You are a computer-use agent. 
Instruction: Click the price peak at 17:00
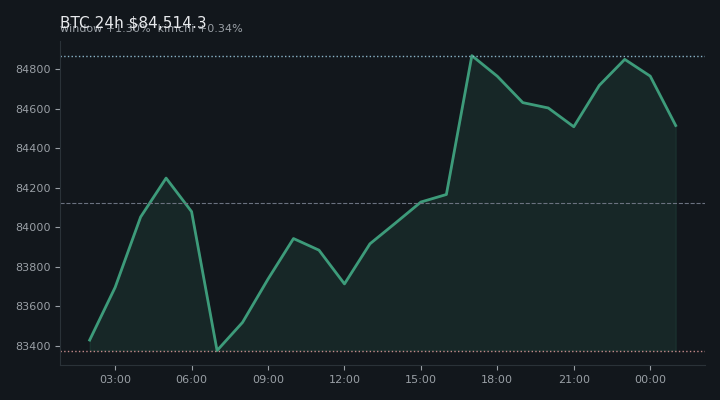pyautogui.click(x=472, y=56)
